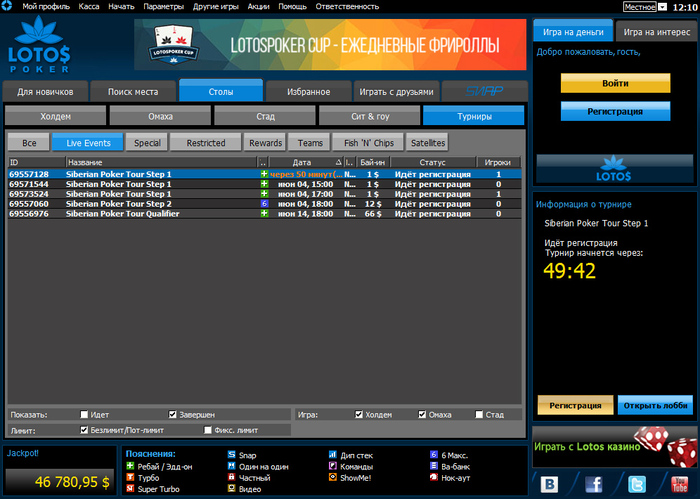Click the rebuy icon in Qualifier row
Image resolution: width=700 pixels, height=499 pixels.
(x=264, y=213)
